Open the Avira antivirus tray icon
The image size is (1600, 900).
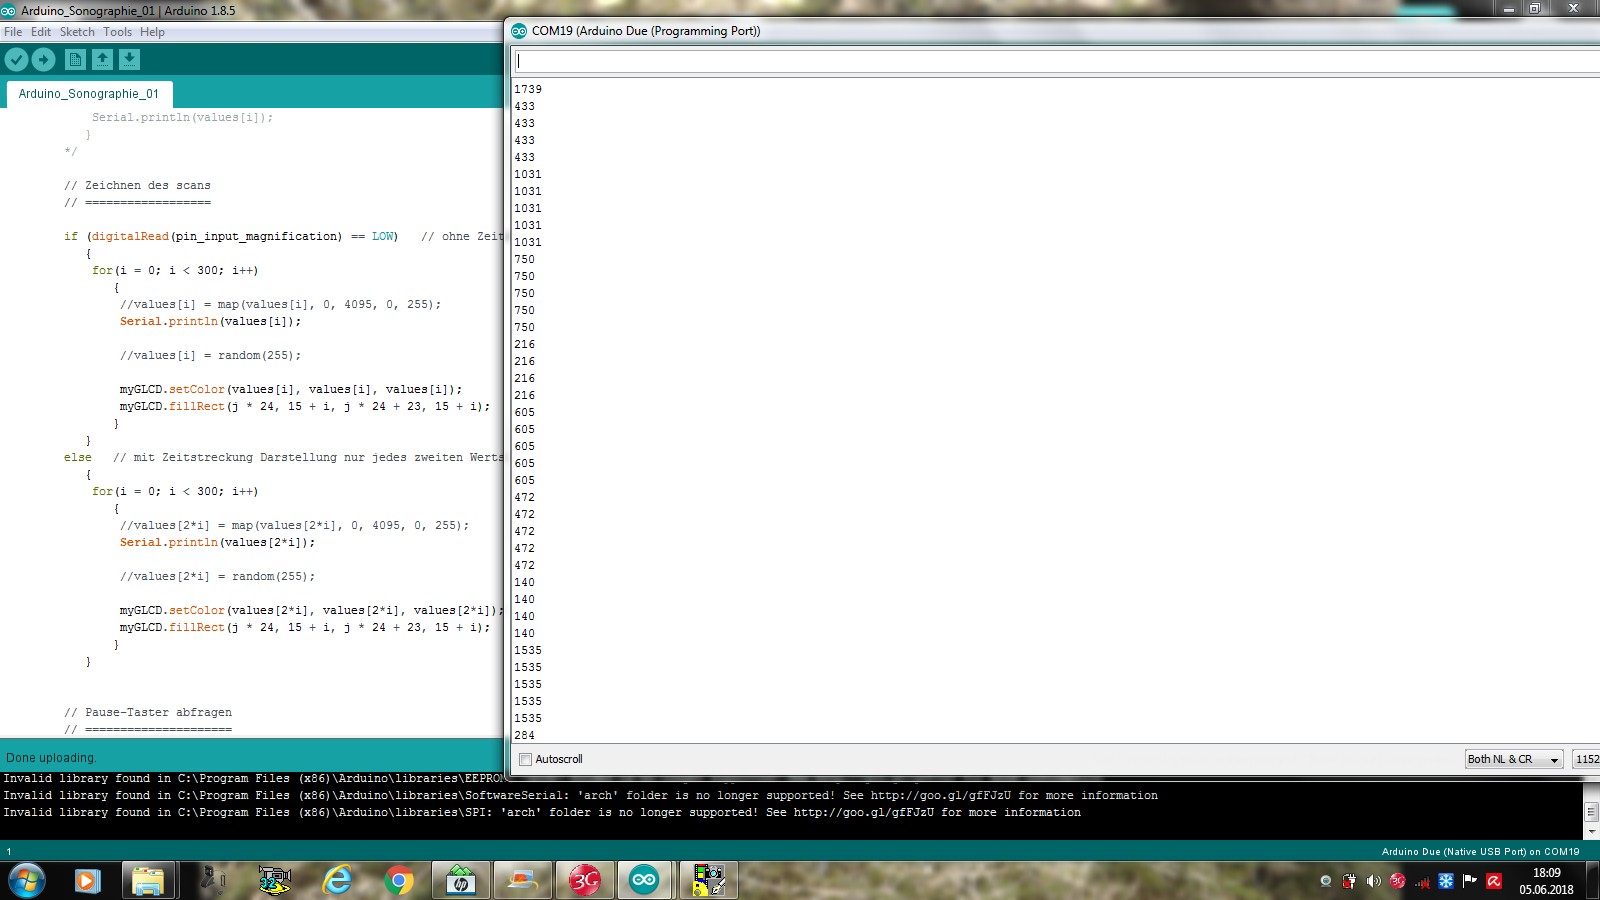coord(1494,881)
